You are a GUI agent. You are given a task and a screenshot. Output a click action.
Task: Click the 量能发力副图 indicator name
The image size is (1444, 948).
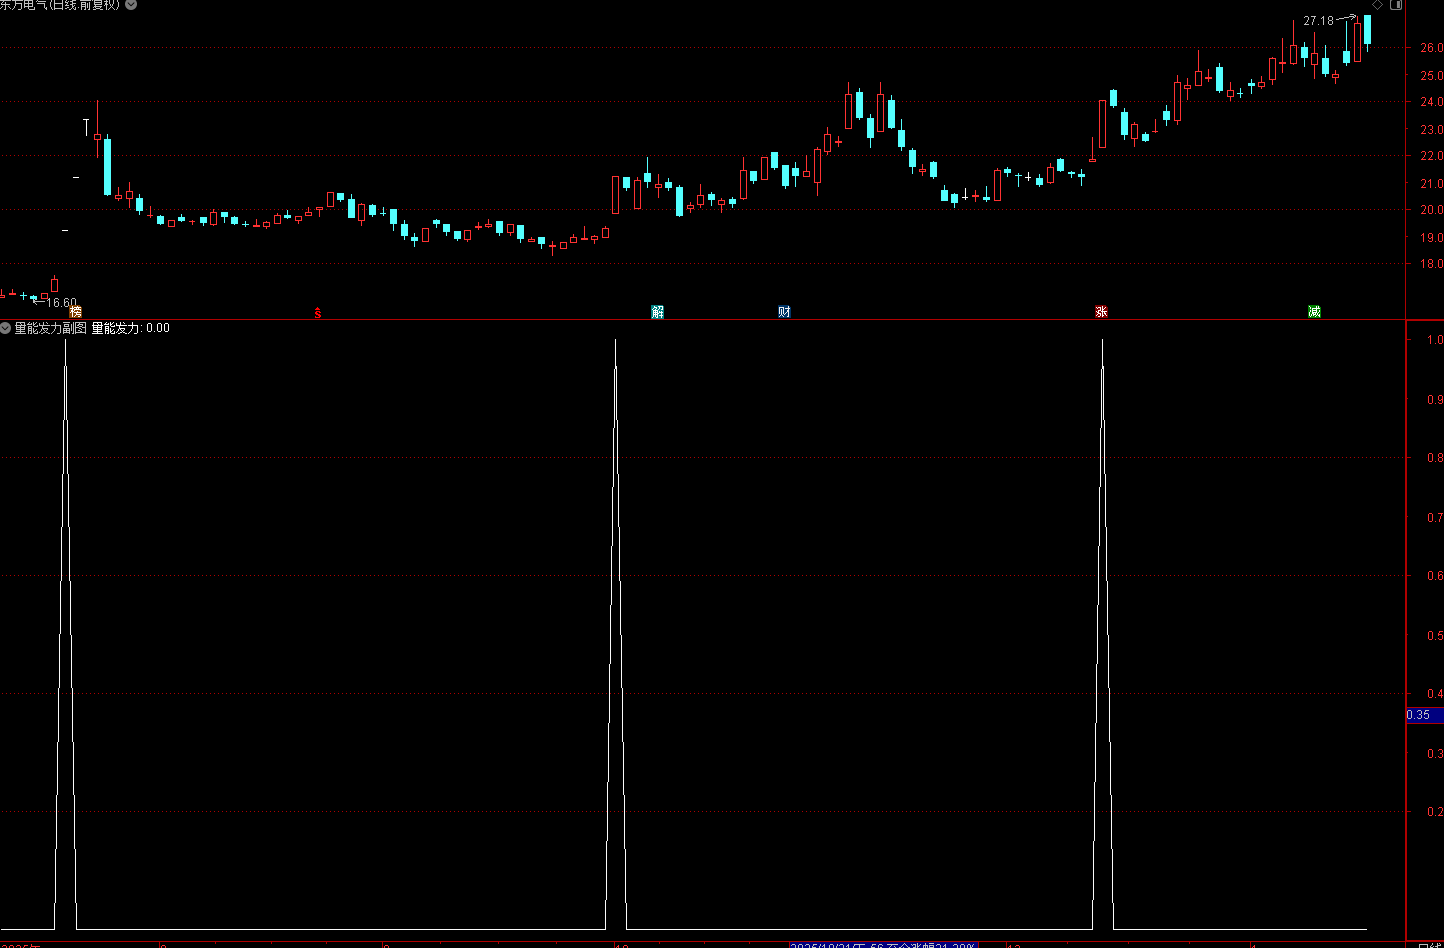click(51, 328)
